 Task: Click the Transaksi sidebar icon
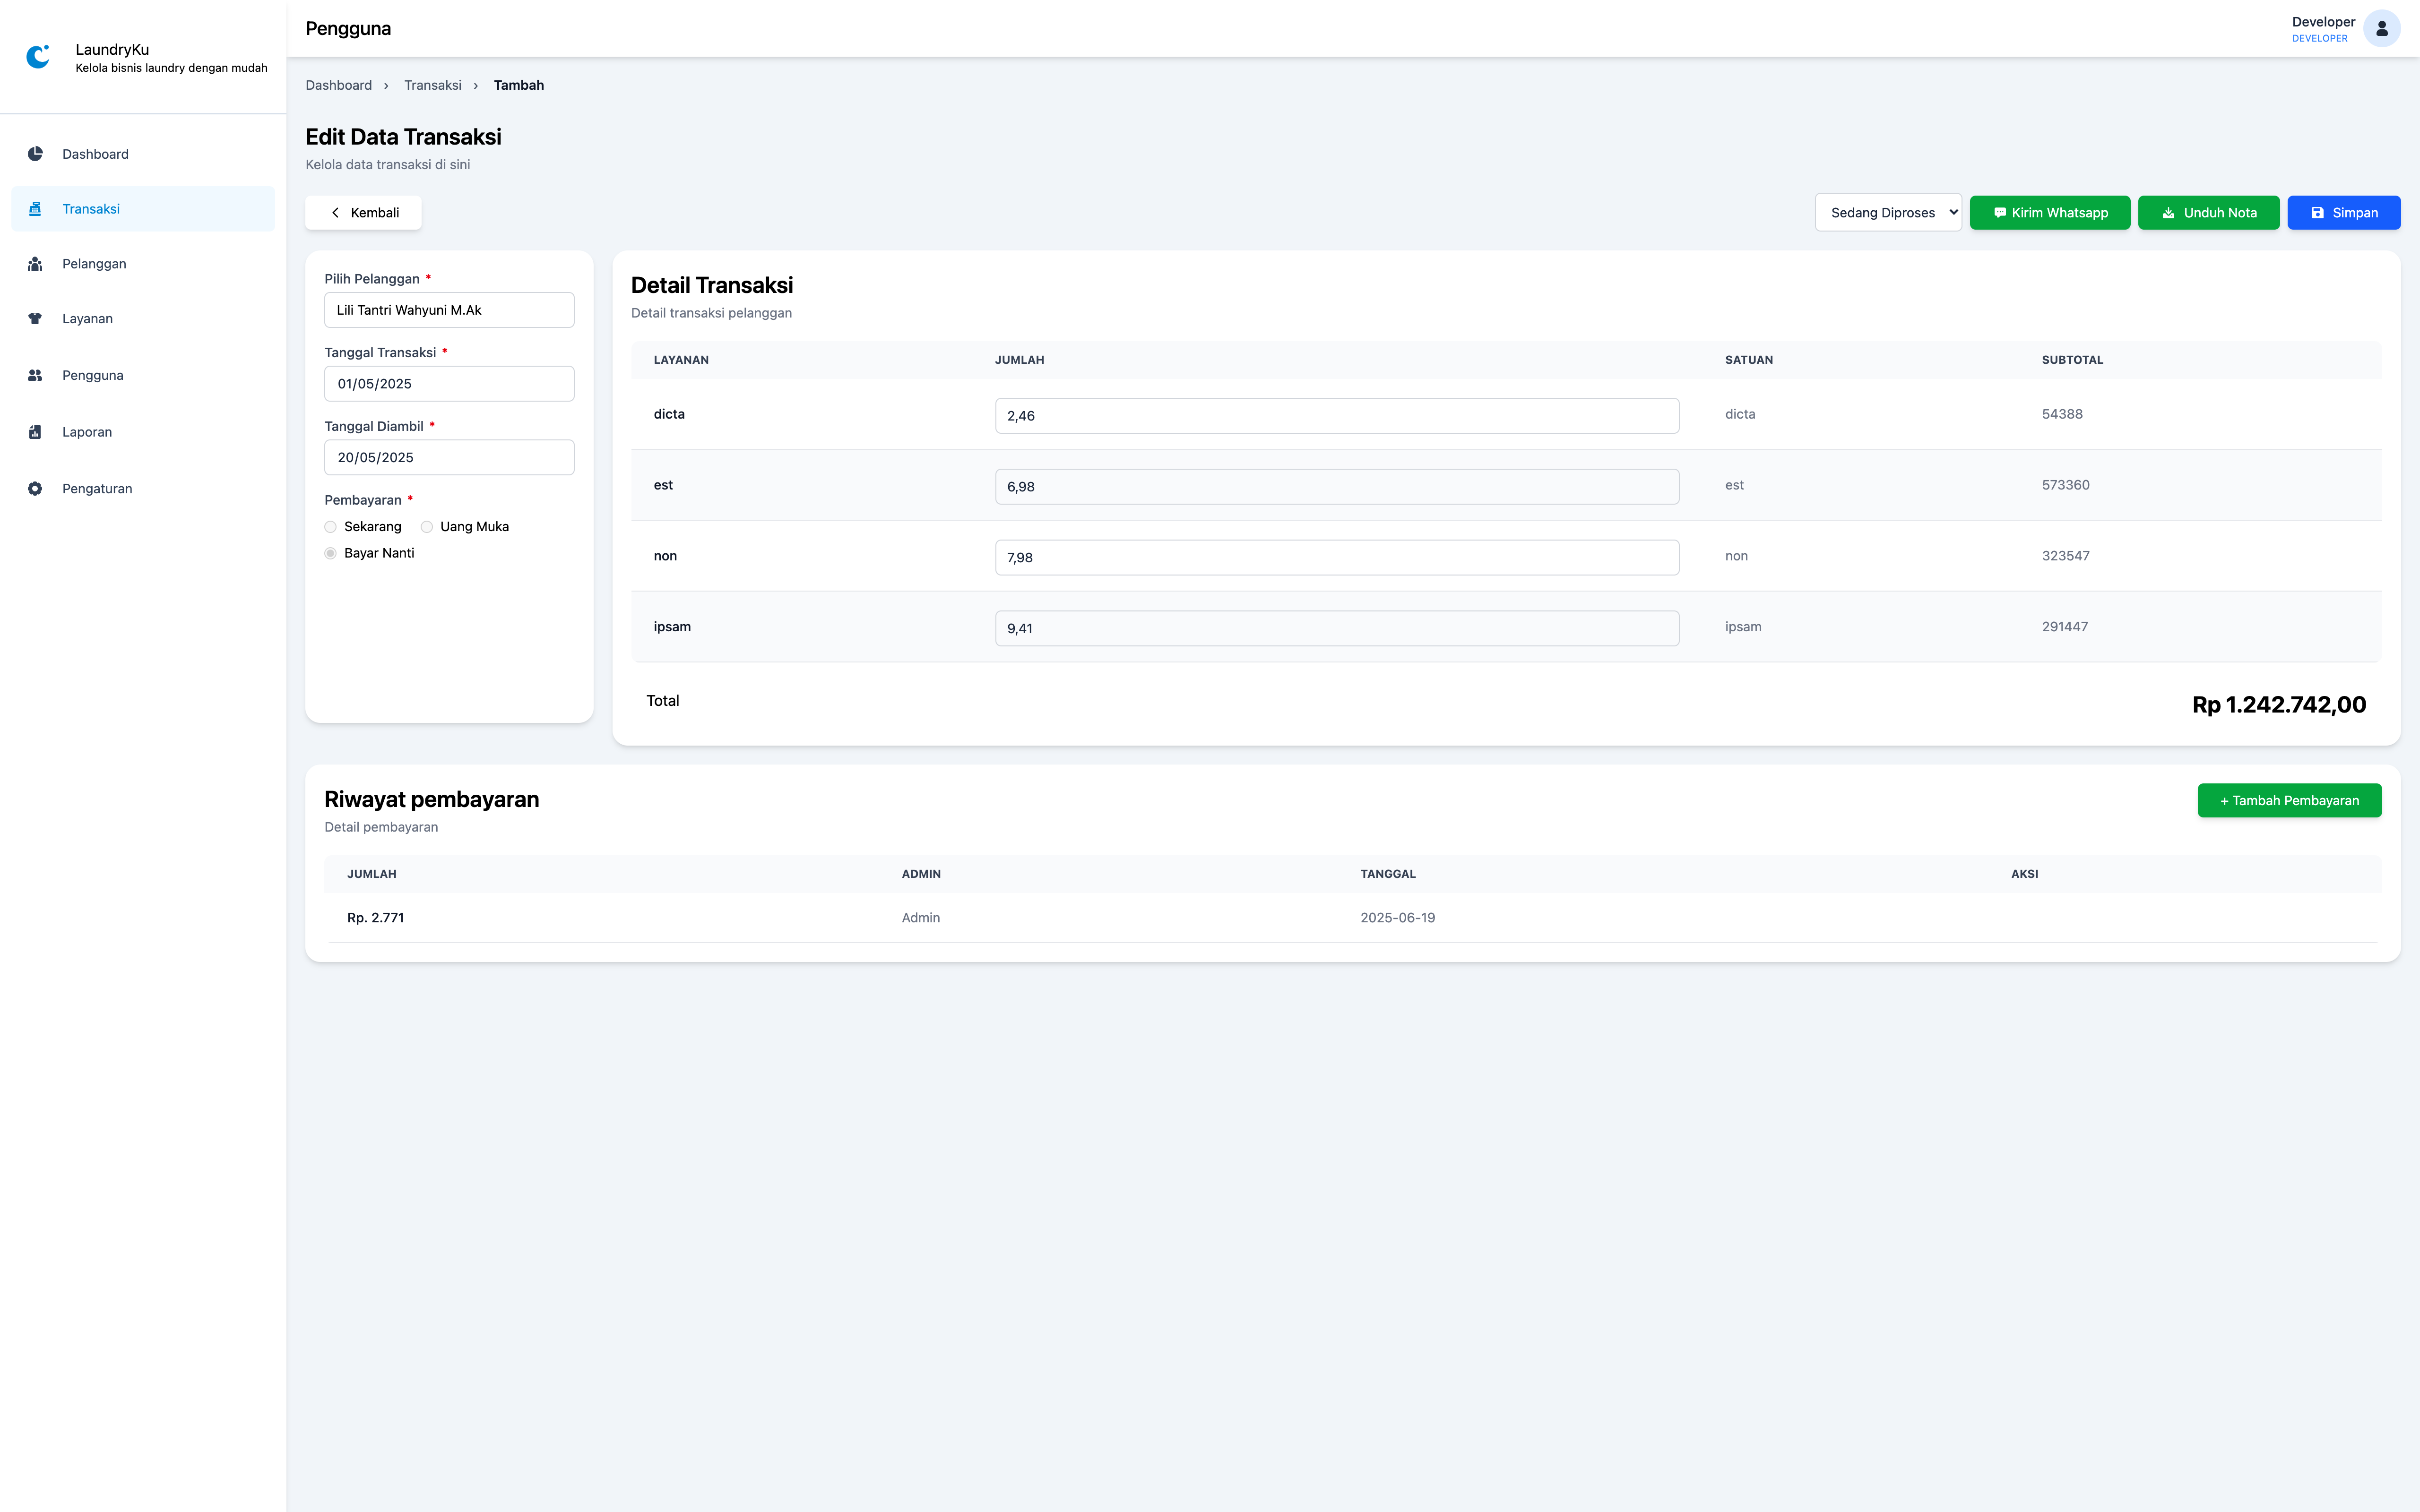click(35, 209)
